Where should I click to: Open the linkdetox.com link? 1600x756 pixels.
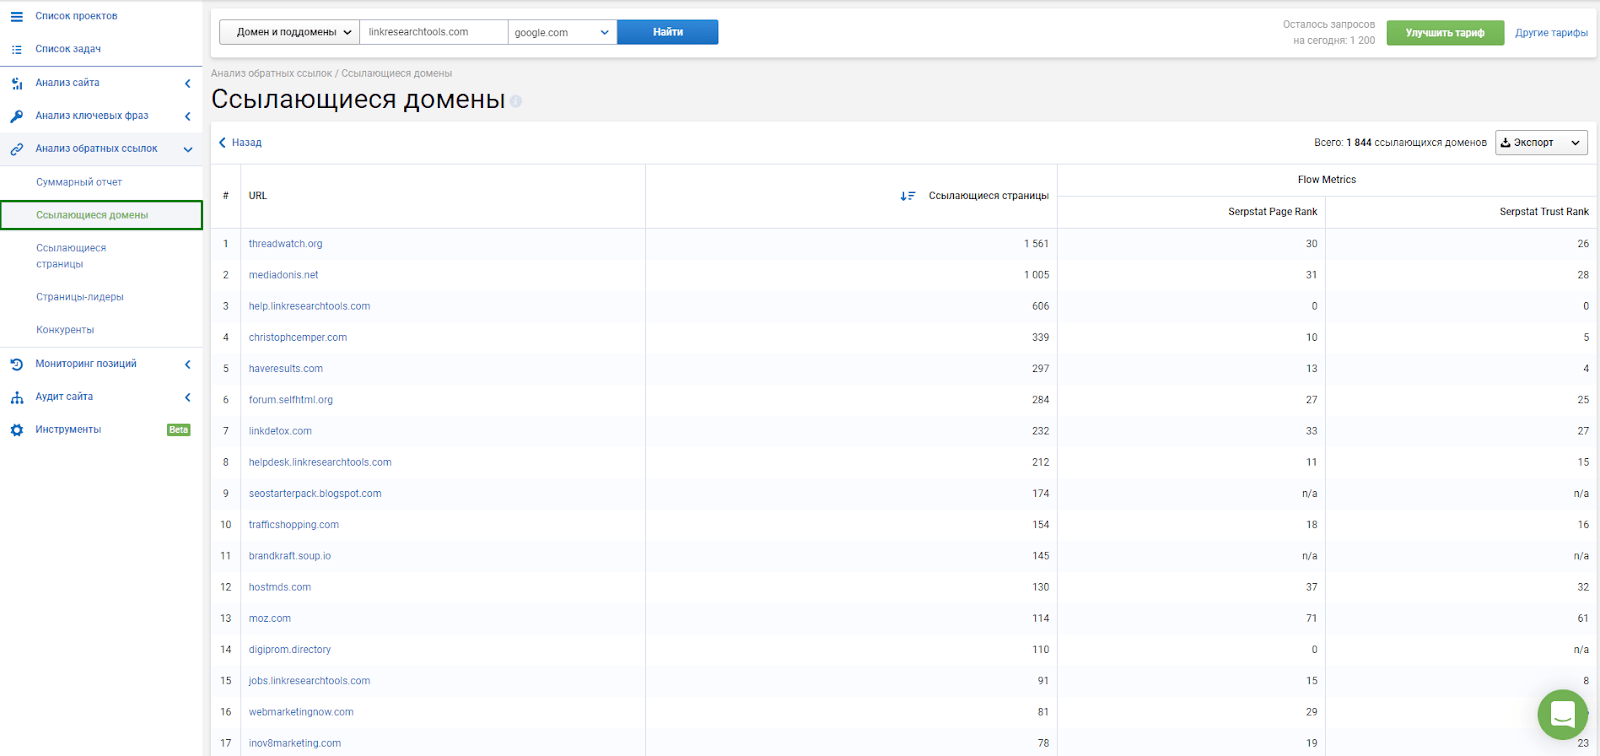tap(280, 431)
